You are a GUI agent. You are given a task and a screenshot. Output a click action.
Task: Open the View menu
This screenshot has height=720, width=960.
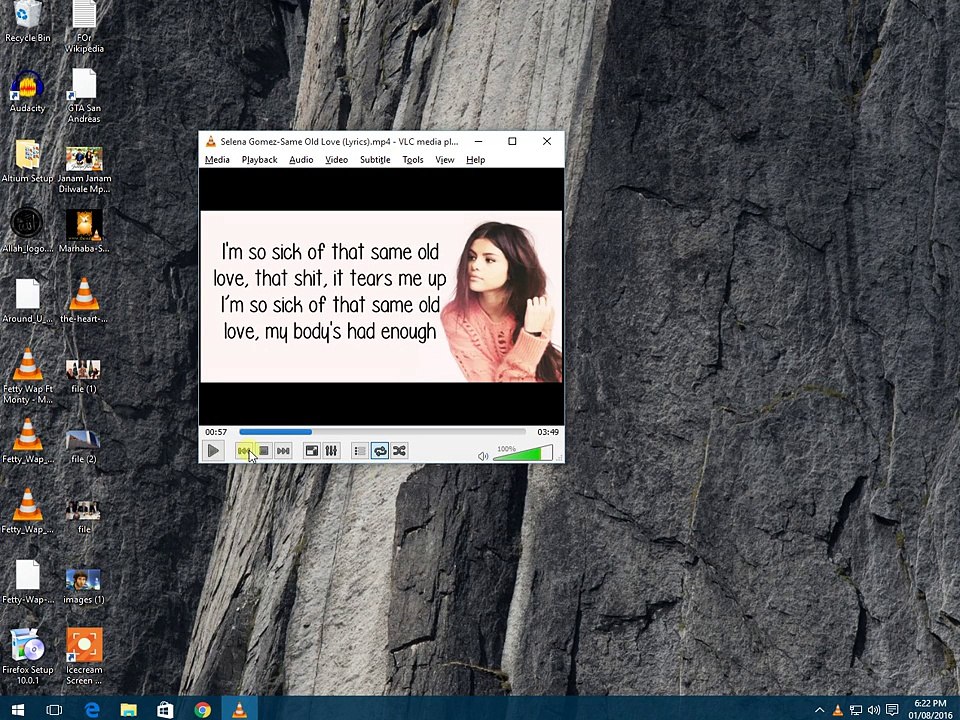445,160
